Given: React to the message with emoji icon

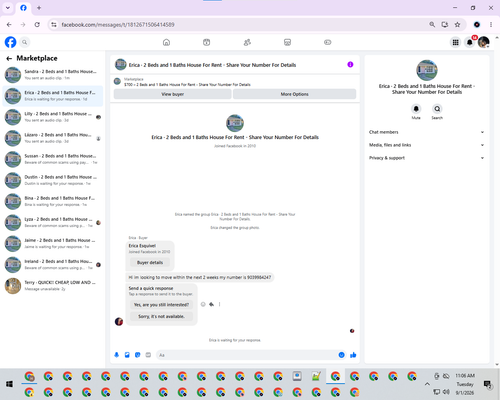Looking at the screenshot, I should [203, 304].
